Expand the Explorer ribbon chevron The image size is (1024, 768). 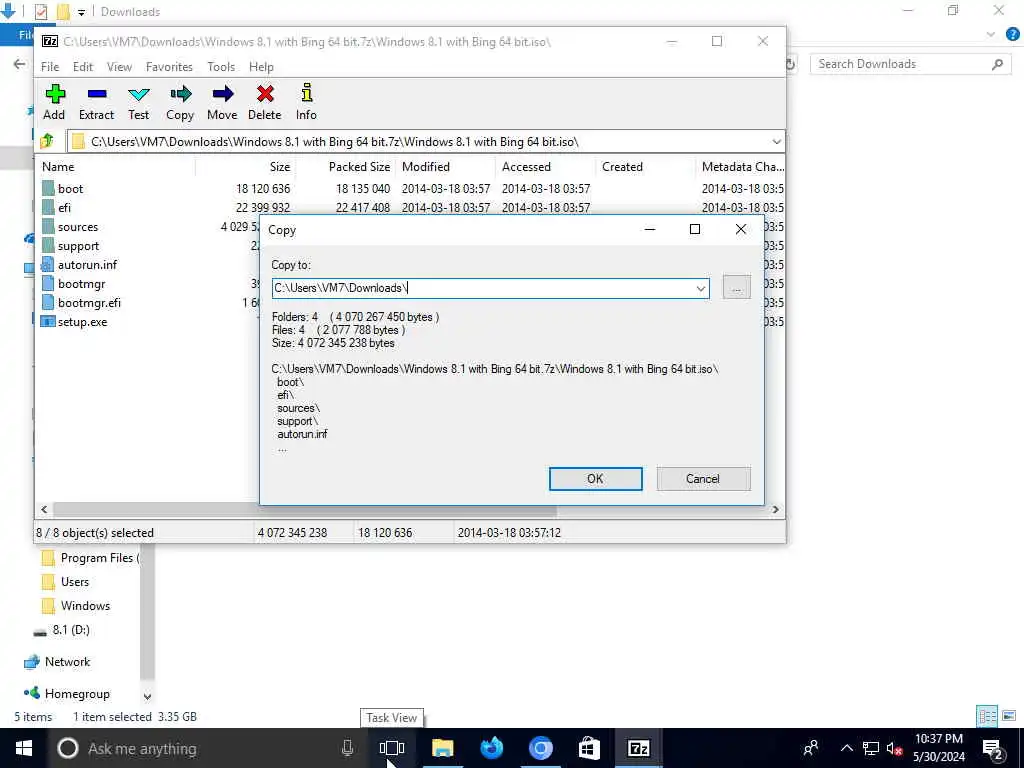[x=991, y=35]
